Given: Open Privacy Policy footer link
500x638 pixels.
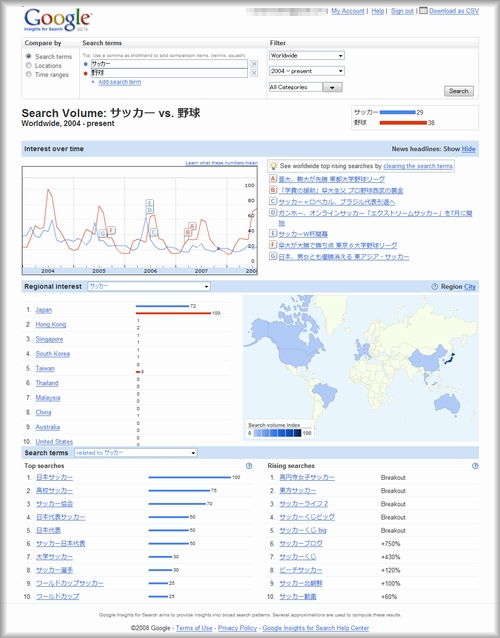Looking at the screenshot, I should click(x=237, y=628).
